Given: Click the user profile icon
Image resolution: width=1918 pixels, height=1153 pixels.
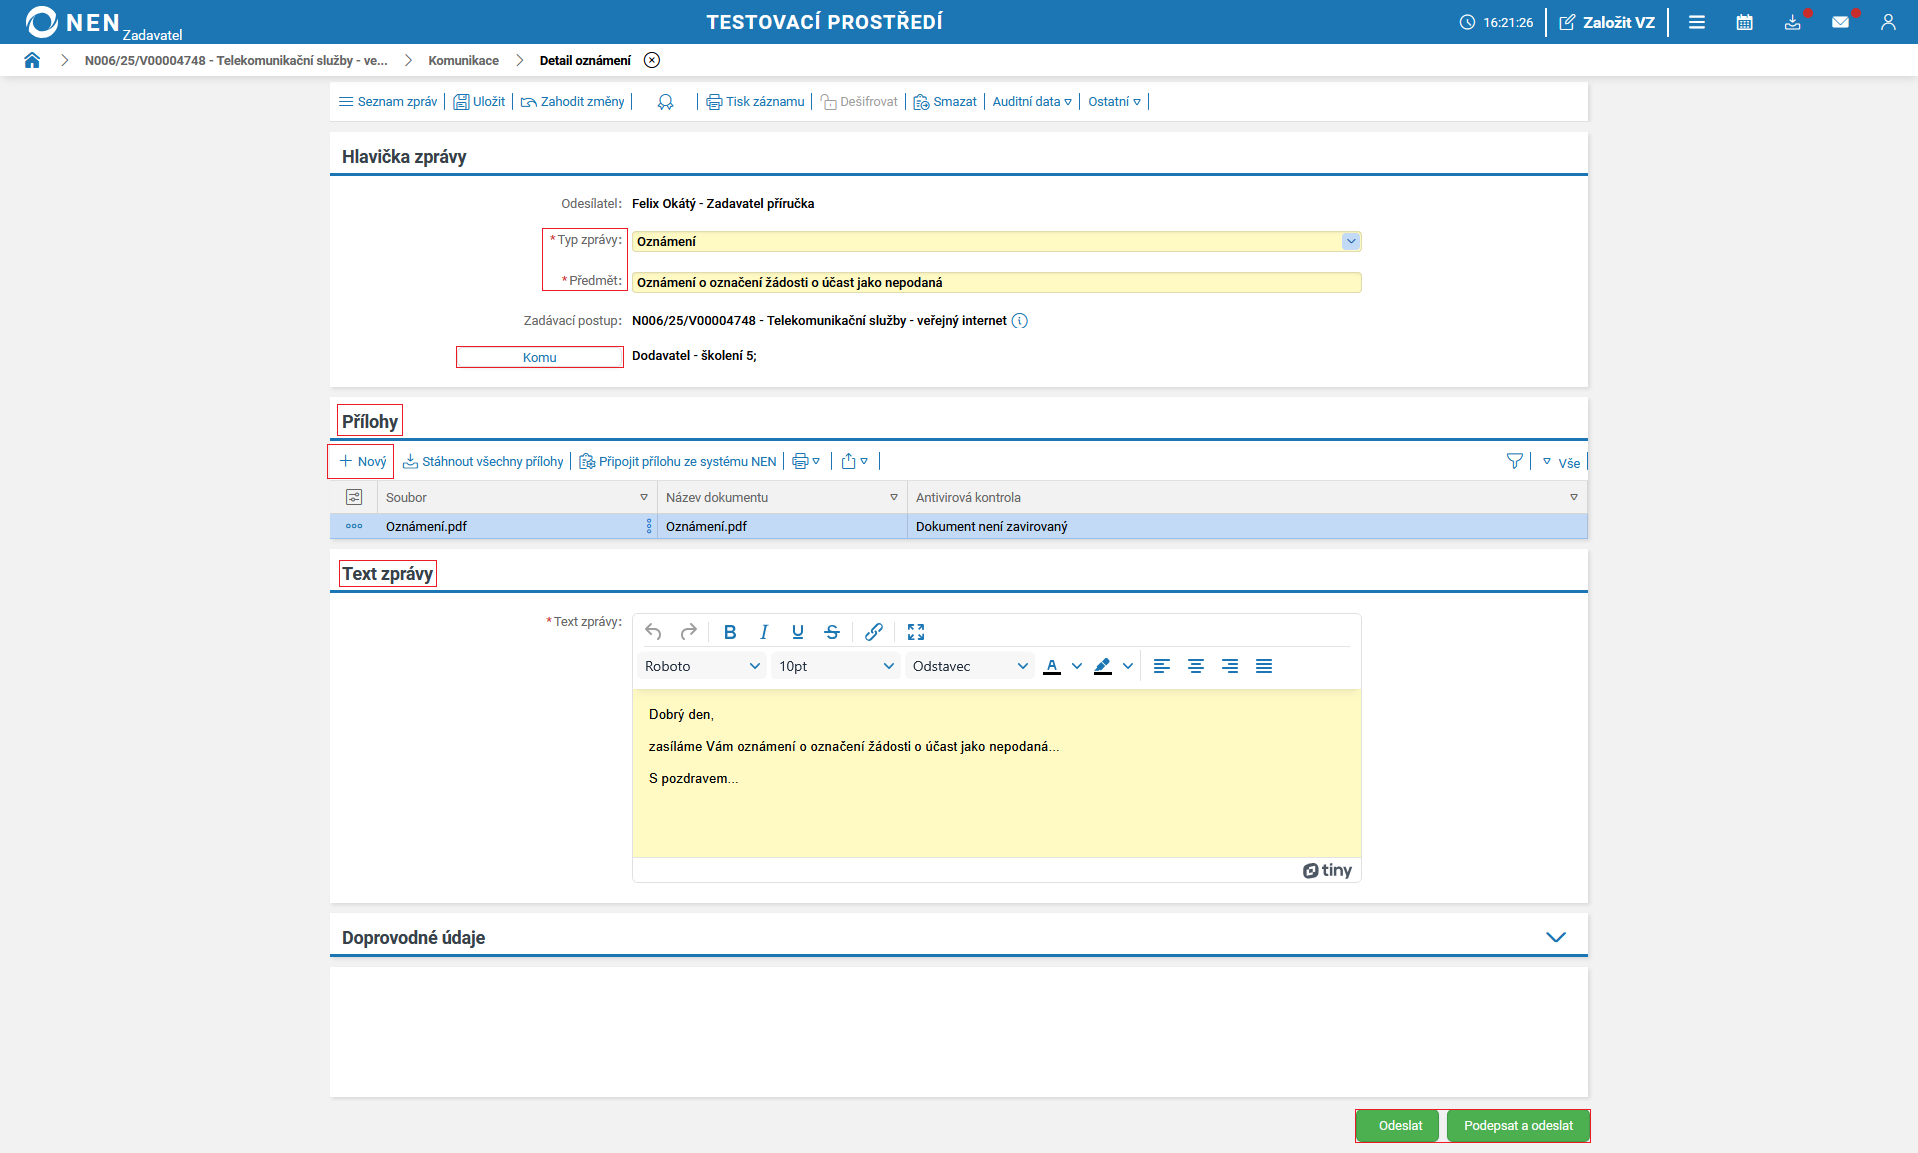Looking at the screenshot, I should [1888, 22].
